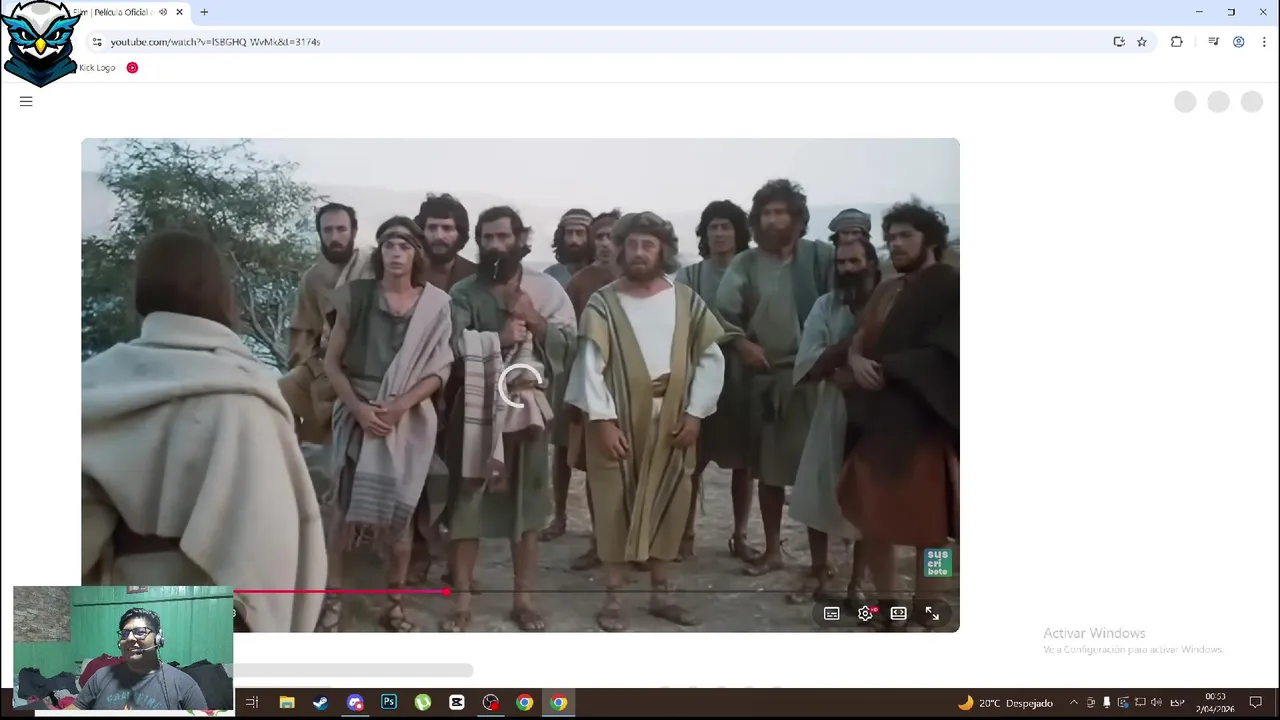
Task: Switch the player to theater mode
Action: [898, 613]
